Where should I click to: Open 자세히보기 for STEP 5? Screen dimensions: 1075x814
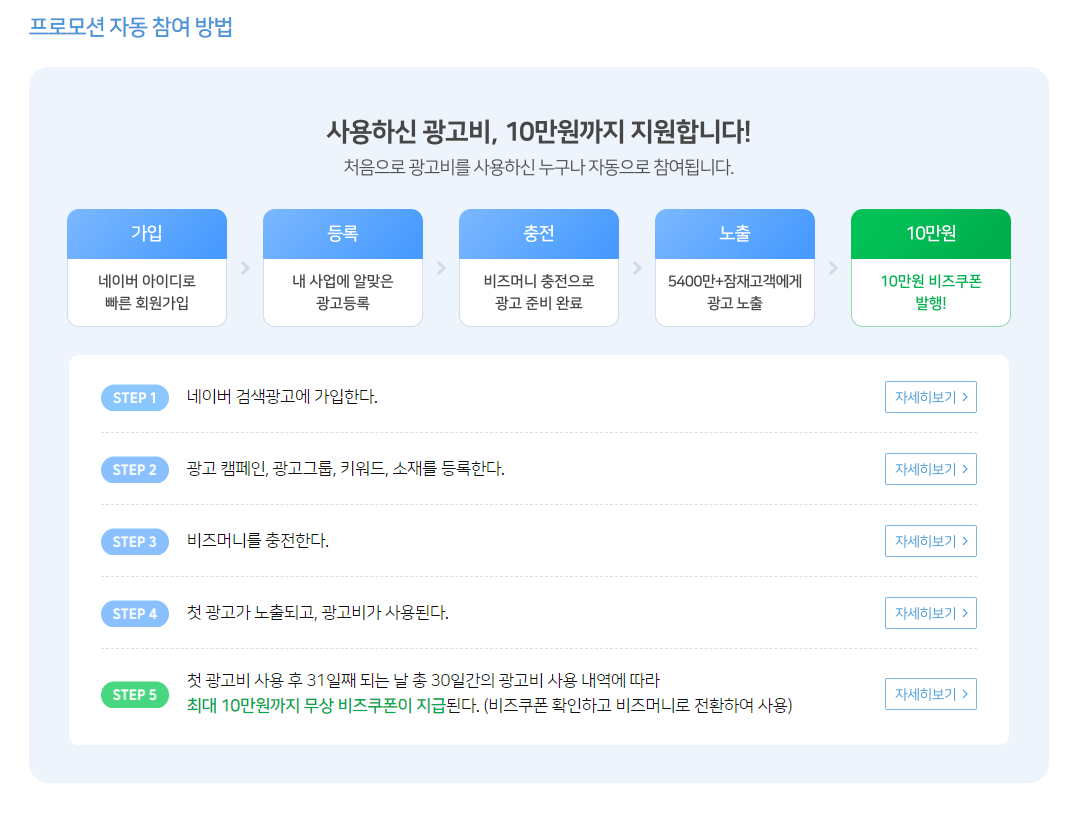[x=930, y=694]
